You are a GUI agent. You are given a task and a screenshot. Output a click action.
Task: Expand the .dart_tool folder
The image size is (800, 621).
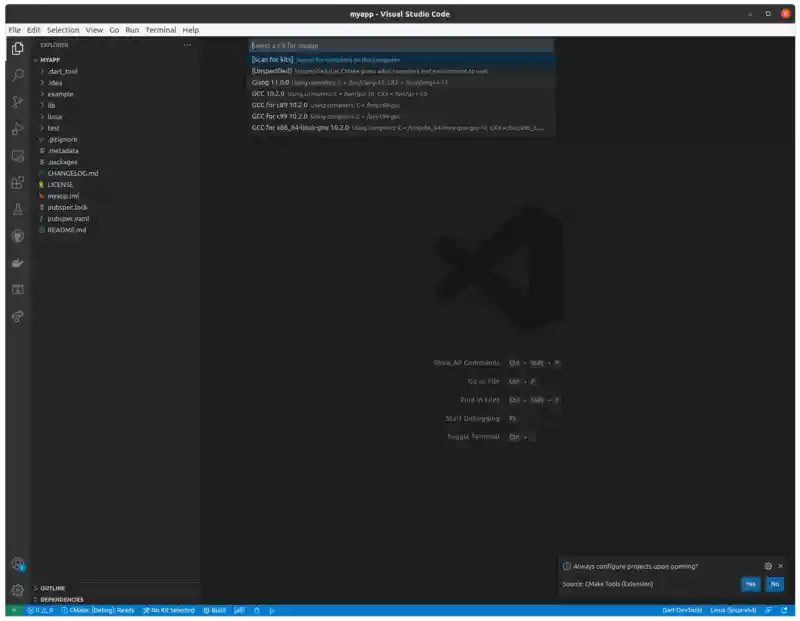60,71
